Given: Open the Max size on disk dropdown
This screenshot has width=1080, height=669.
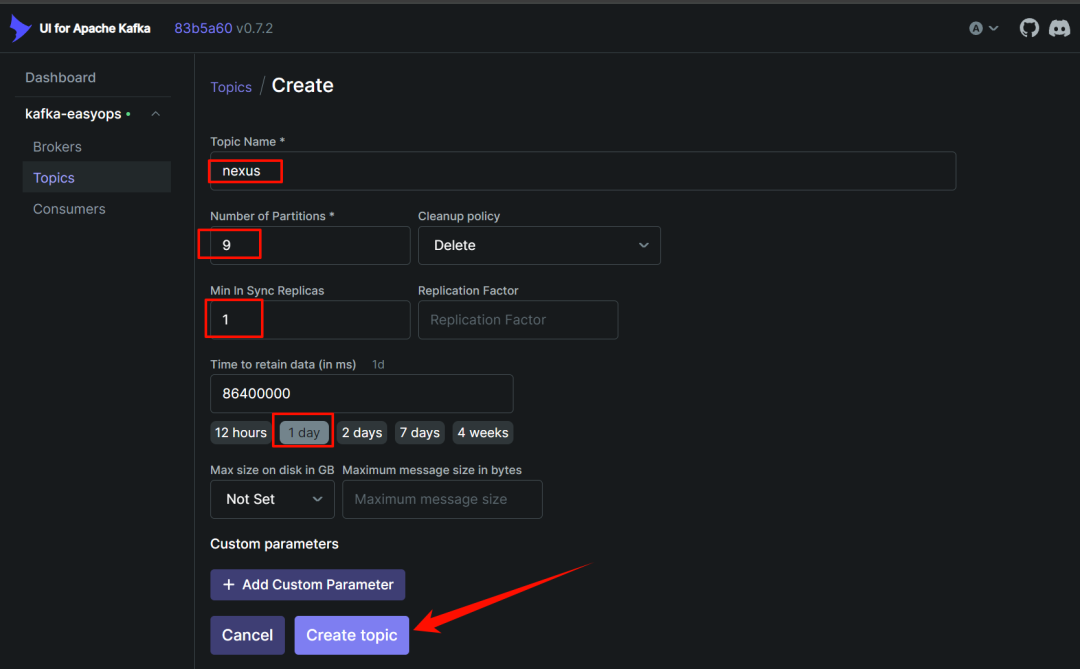Looking at the screenshot, I should (272, 499).
